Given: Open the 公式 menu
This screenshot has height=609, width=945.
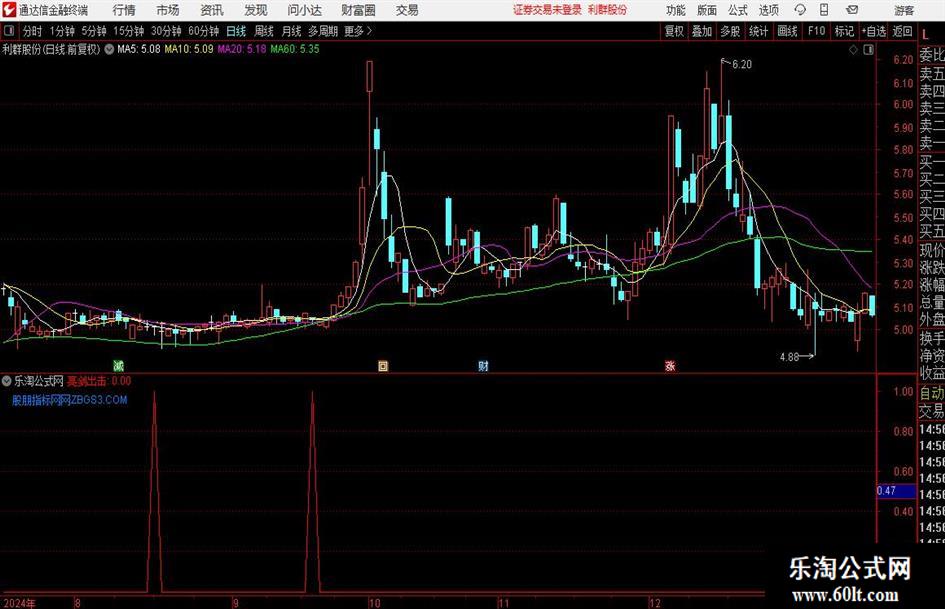Looking at the screenshot, I should [738, 10].
